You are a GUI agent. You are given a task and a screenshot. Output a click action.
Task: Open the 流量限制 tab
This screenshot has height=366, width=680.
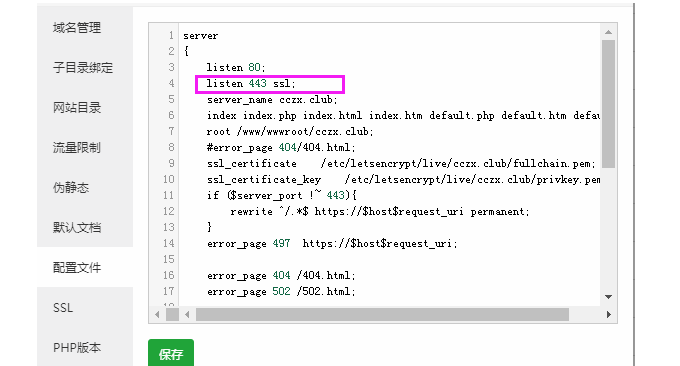(77, 147)
